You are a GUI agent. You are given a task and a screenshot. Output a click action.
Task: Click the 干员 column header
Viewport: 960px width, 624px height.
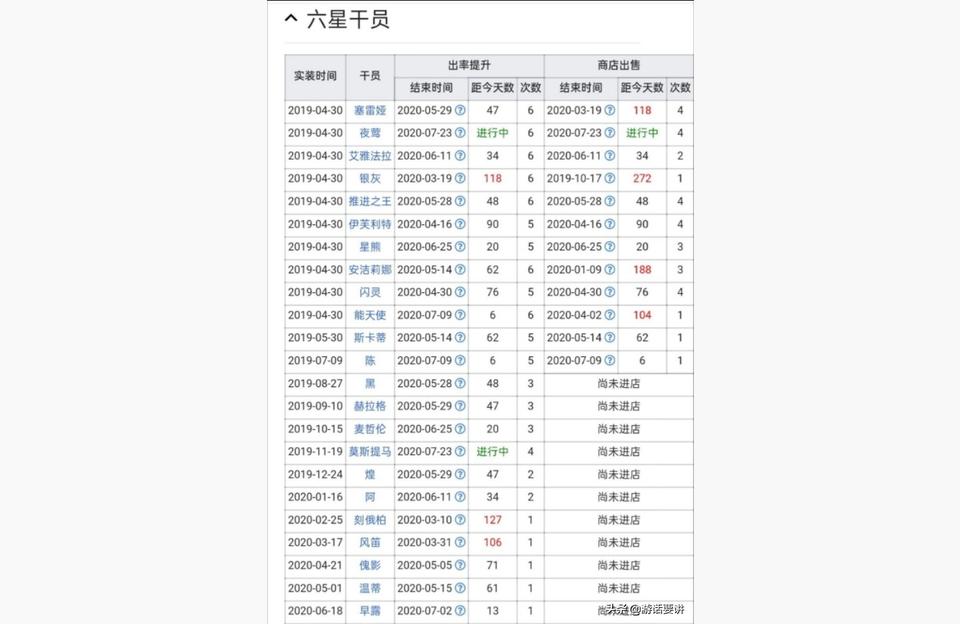click(x=370, y=77)
